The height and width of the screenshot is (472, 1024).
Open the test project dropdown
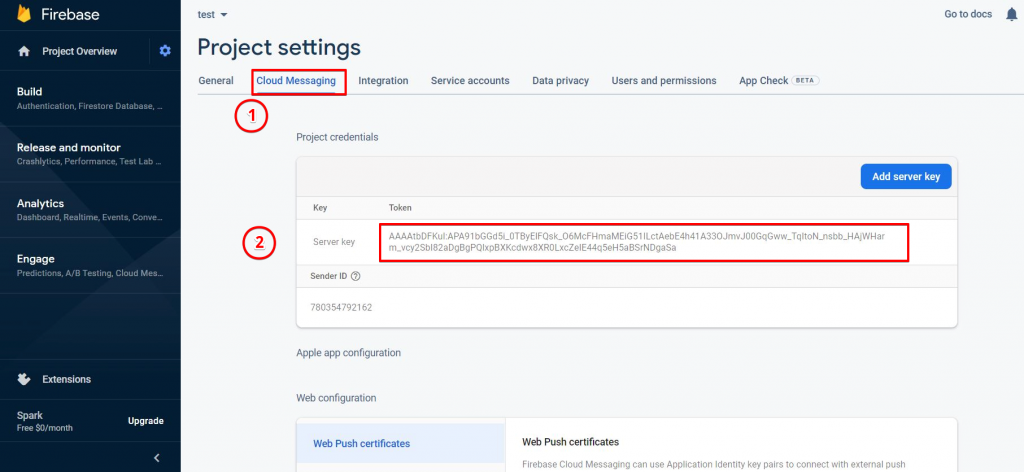pyautogui.click(x=213, y=14)
